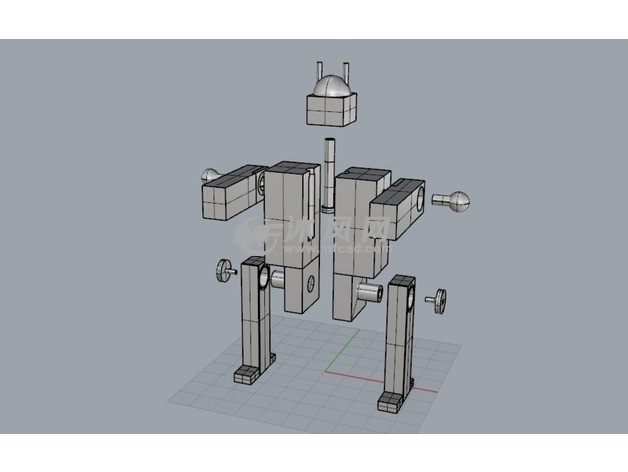The width and height of the screenshot is (628, 472).
Task: Select the robot head cube
Action: pos(329,109)
